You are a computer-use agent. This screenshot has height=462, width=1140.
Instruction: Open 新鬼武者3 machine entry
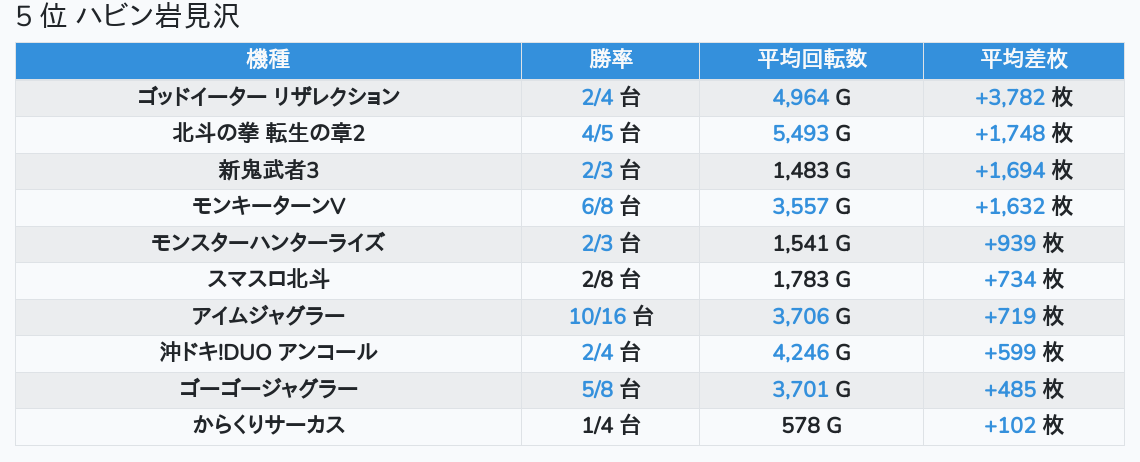click(268, 170)
